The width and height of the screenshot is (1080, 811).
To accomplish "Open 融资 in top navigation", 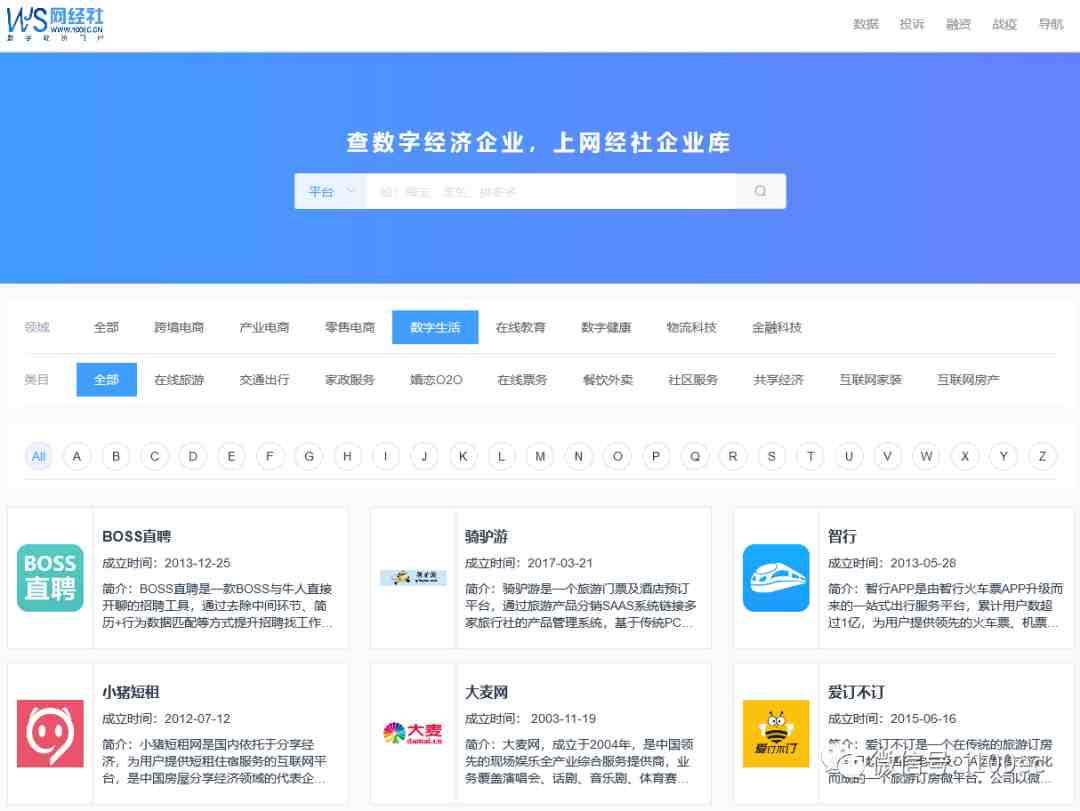I will [958, 24].
